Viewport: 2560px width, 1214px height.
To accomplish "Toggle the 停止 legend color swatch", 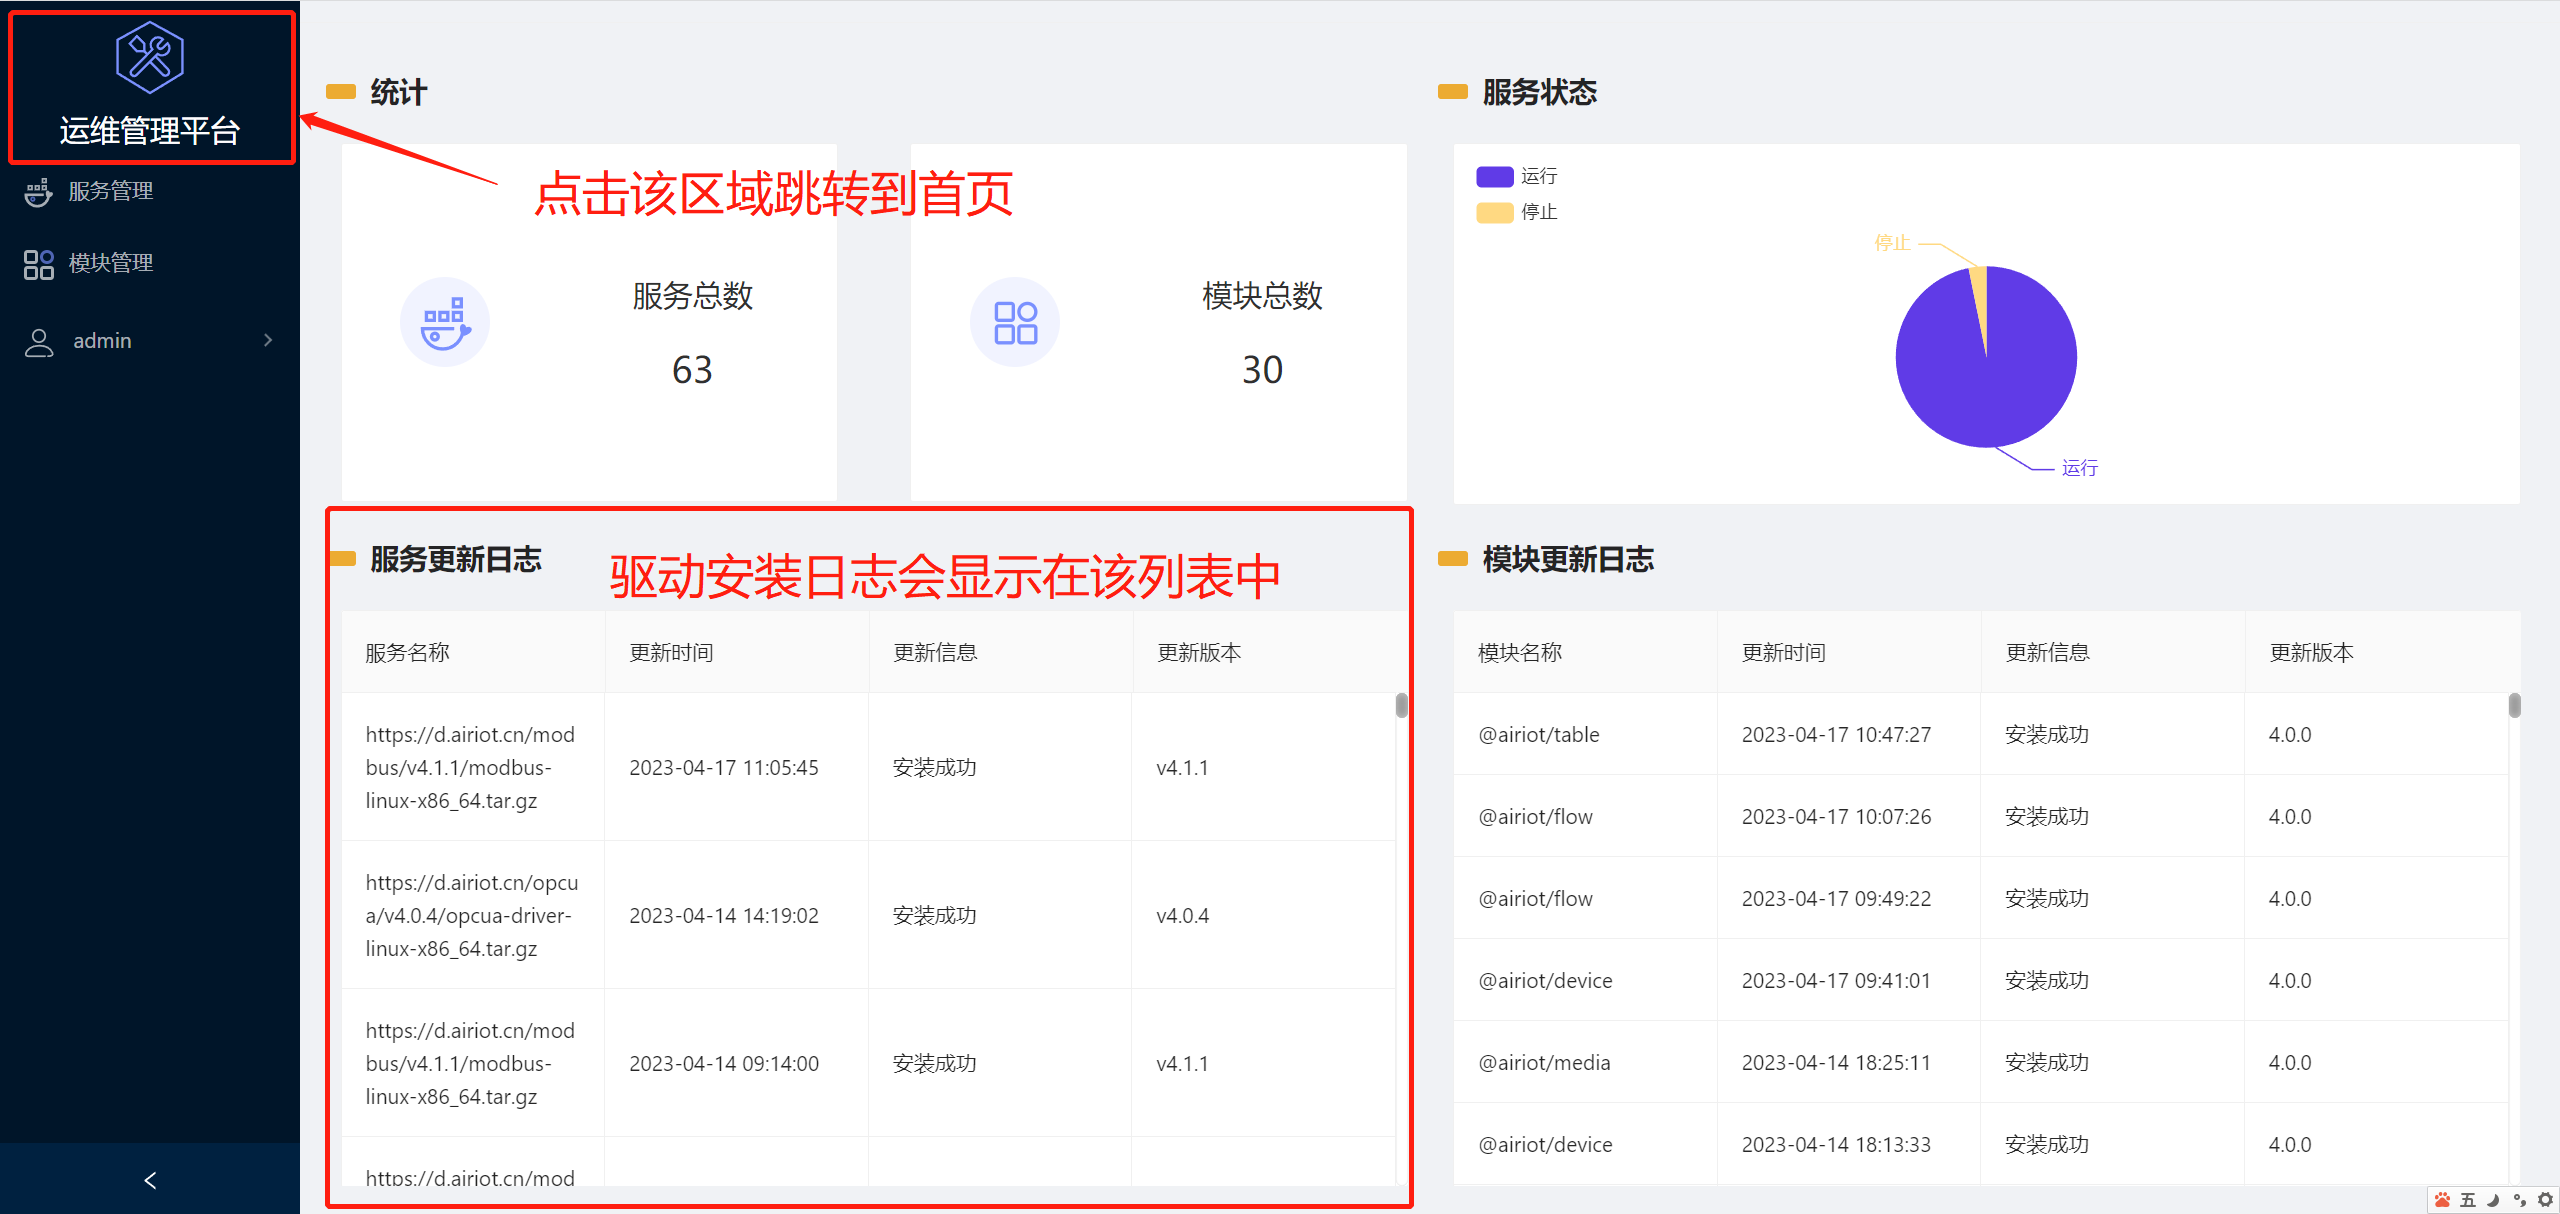I will tap(1494, 212).
